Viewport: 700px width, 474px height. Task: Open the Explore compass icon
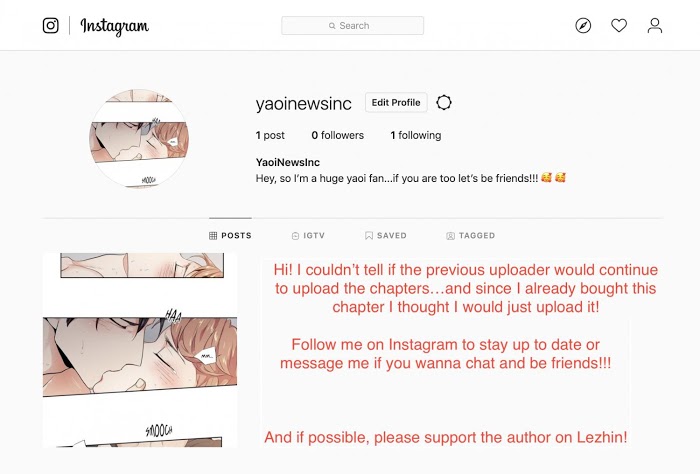click(x=583, y=25)
